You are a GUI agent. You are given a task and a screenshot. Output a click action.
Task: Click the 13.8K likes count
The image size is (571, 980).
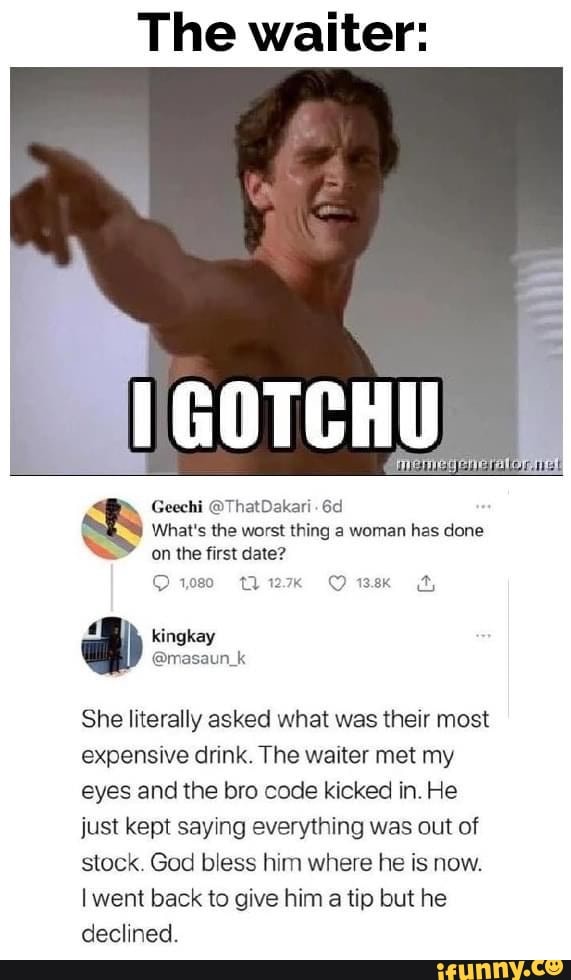[x=373, y=584]
